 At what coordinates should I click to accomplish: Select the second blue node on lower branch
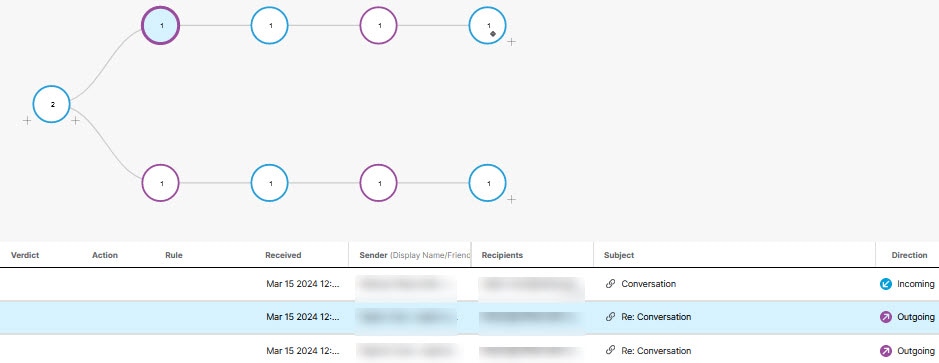(x=269, y=183)
